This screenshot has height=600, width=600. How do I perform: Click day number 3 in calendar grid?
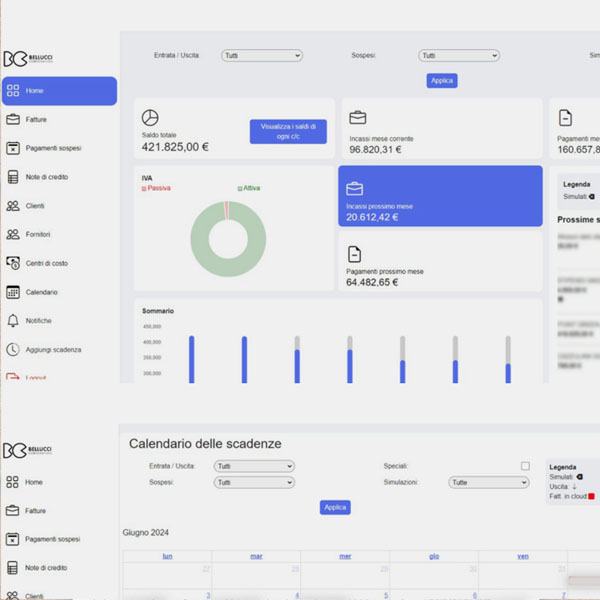(x=208, y=595)
